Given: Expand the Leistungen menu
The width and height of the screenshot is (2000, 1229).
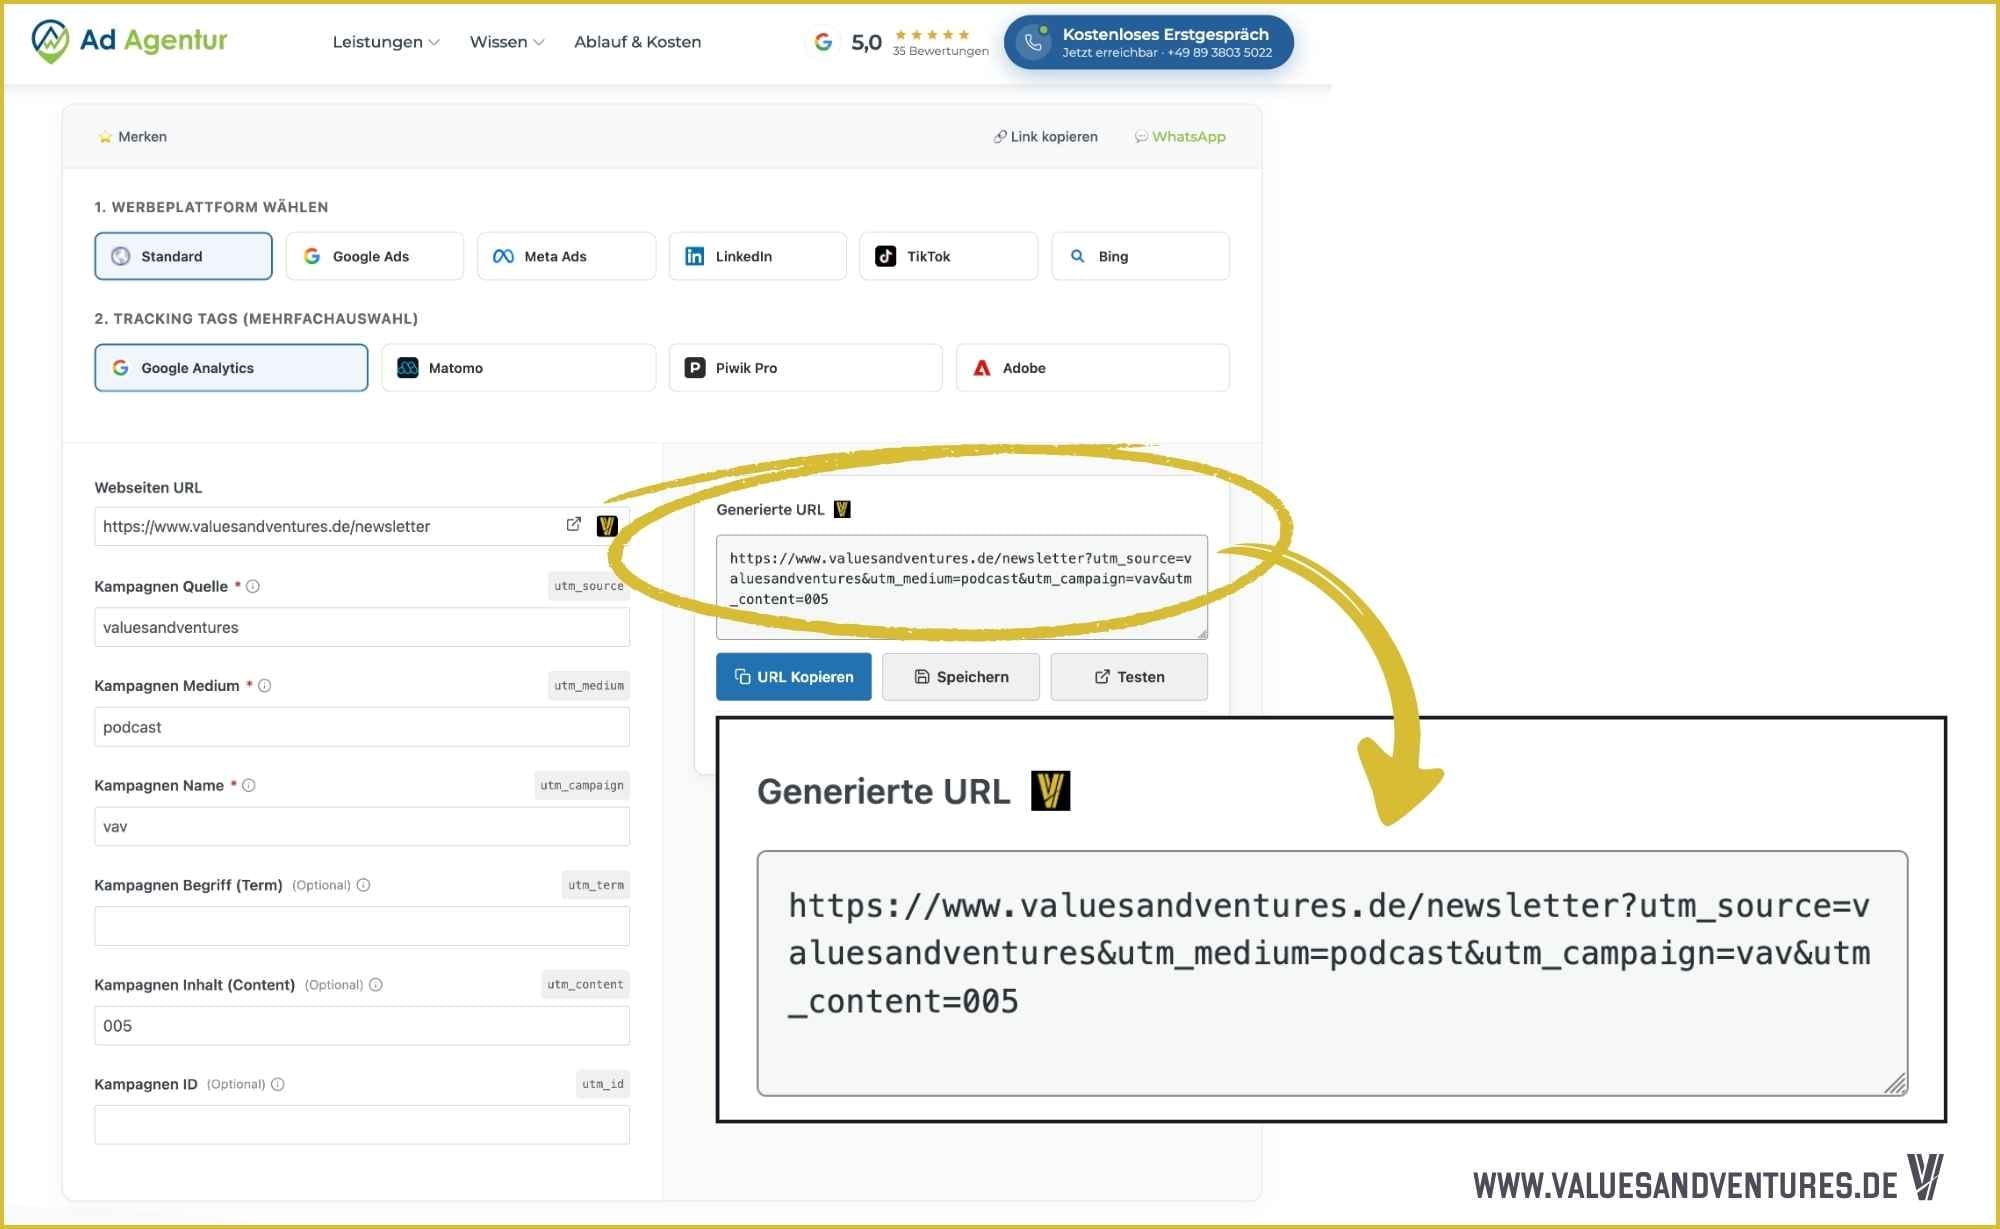Looking at the screenshot, I should click(x=385, y=42).
